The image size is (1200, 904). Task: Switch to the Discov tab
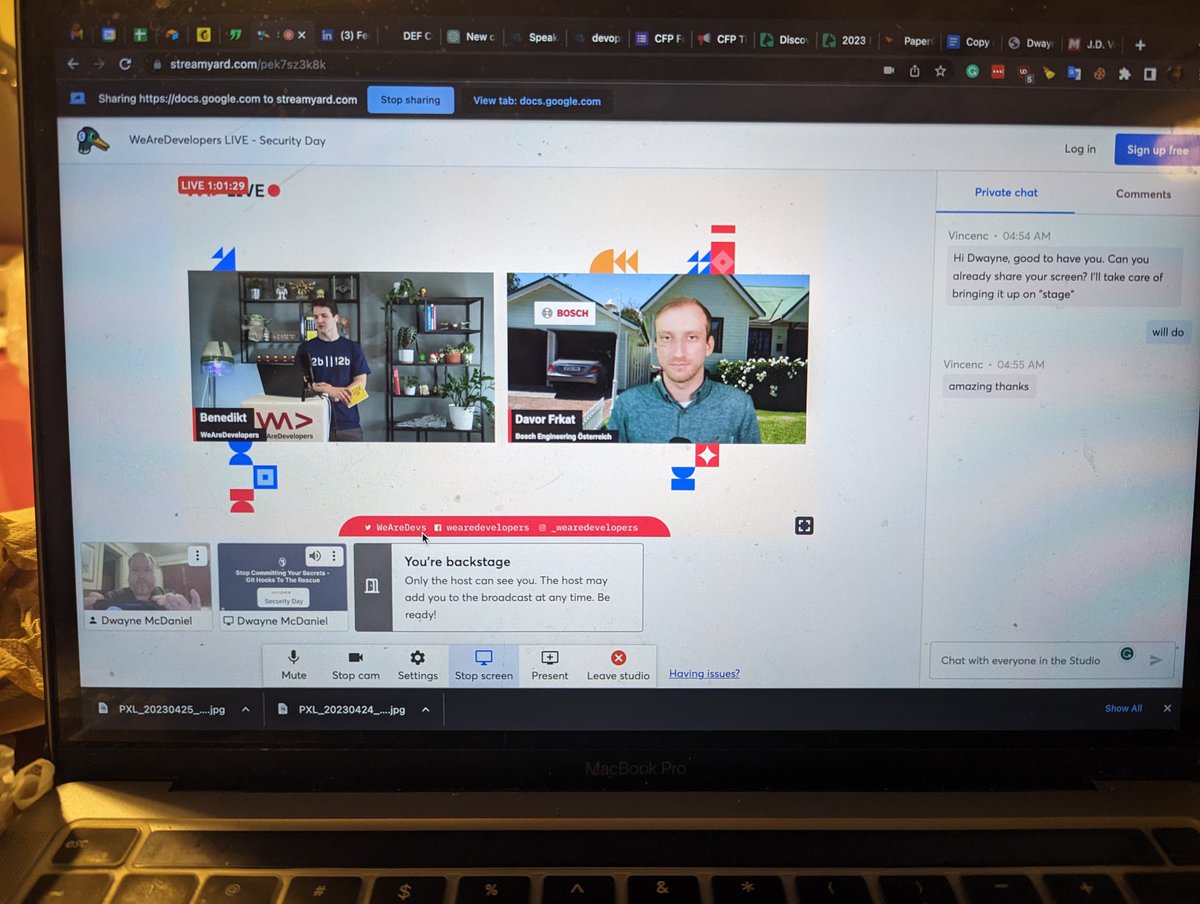coord(785,40)
